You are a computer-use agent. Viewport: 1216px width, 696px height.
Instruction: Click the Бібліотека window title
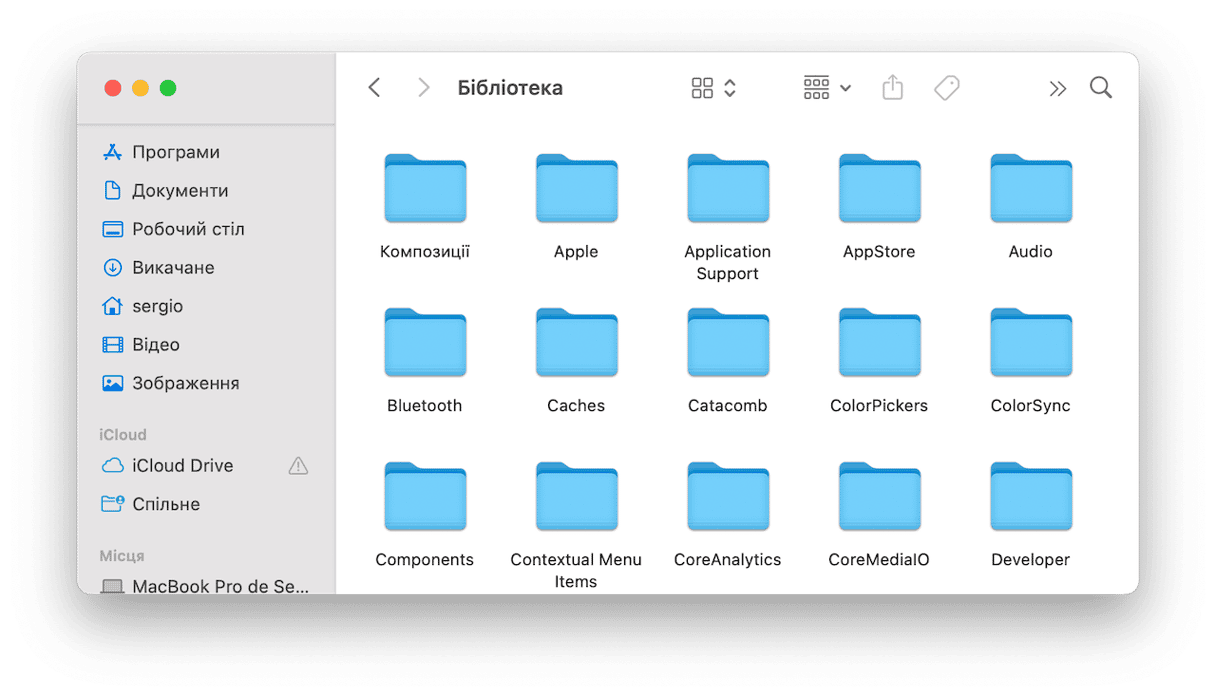510,88
